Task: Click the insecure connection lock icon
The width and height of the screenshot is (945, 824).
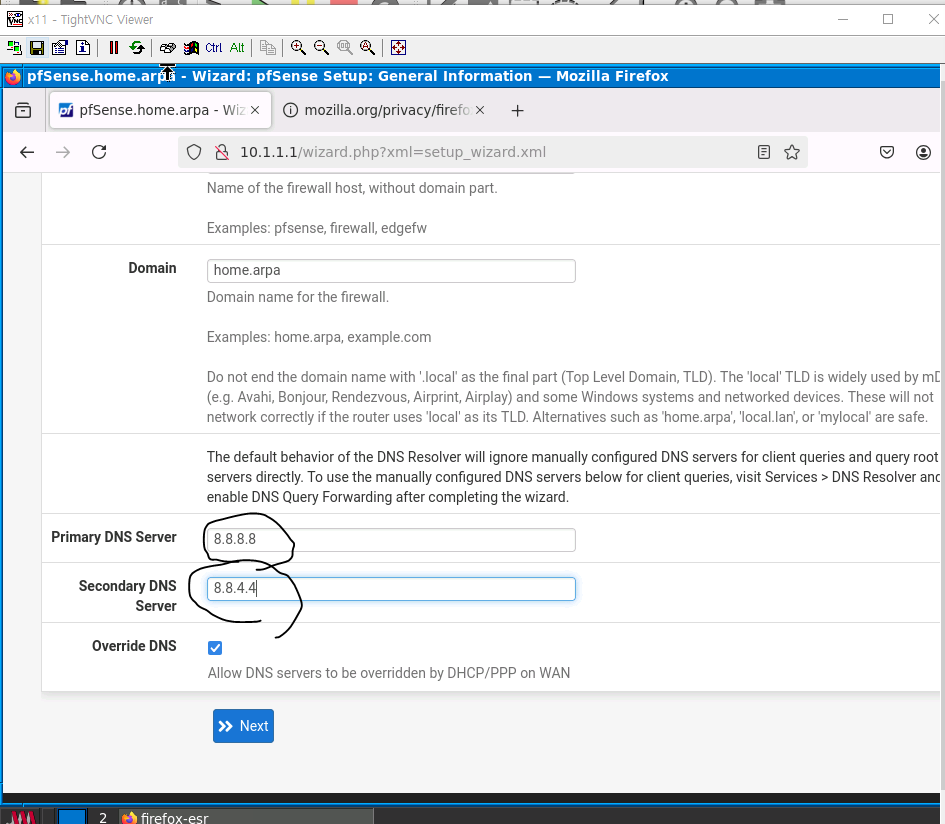Action: coord(222,153)
